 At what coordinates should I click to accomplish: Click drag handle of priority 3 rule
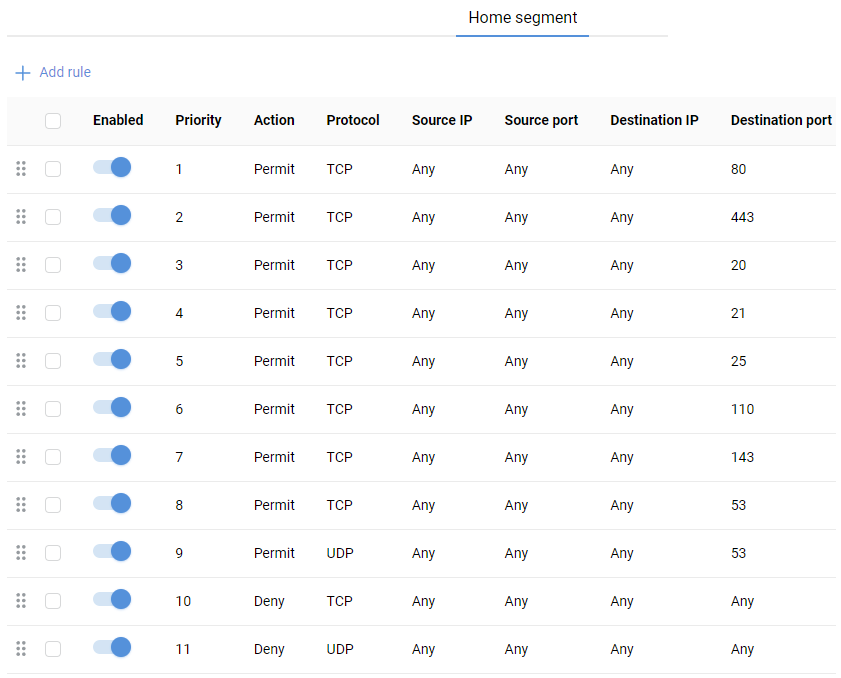click(x=21, y=265)
